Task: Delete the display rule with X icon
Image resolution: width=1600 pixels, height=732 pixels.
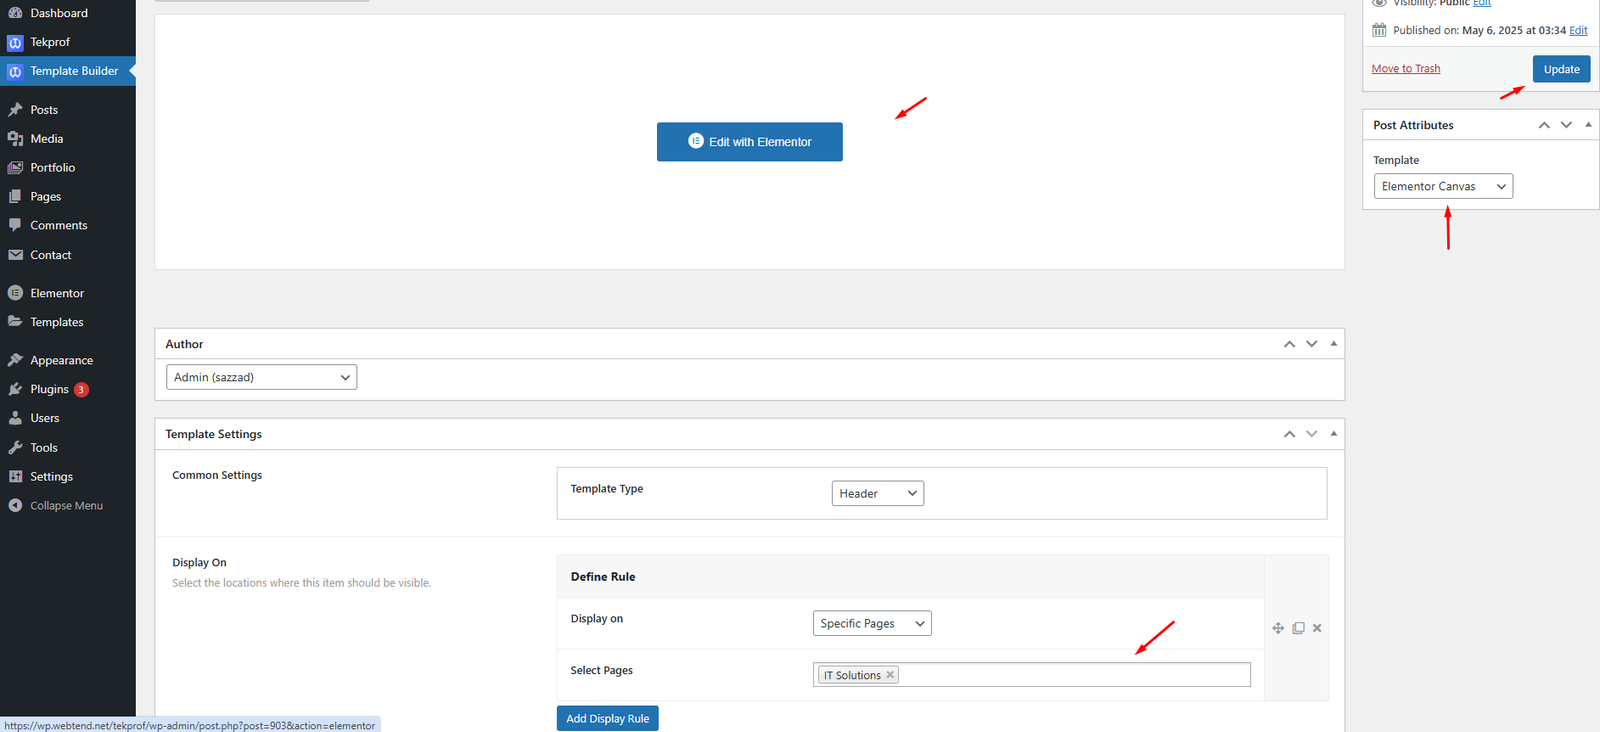Action: click(x=1317, y=628)
